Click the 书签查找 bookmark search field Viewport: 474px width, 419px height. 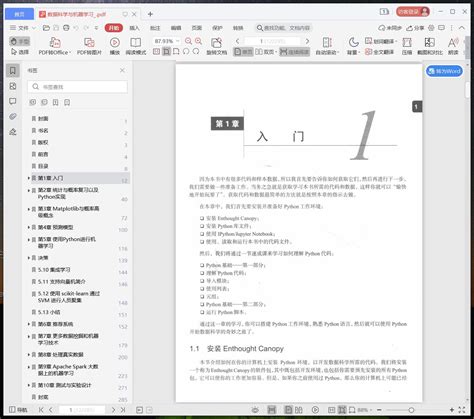point(77,87)
